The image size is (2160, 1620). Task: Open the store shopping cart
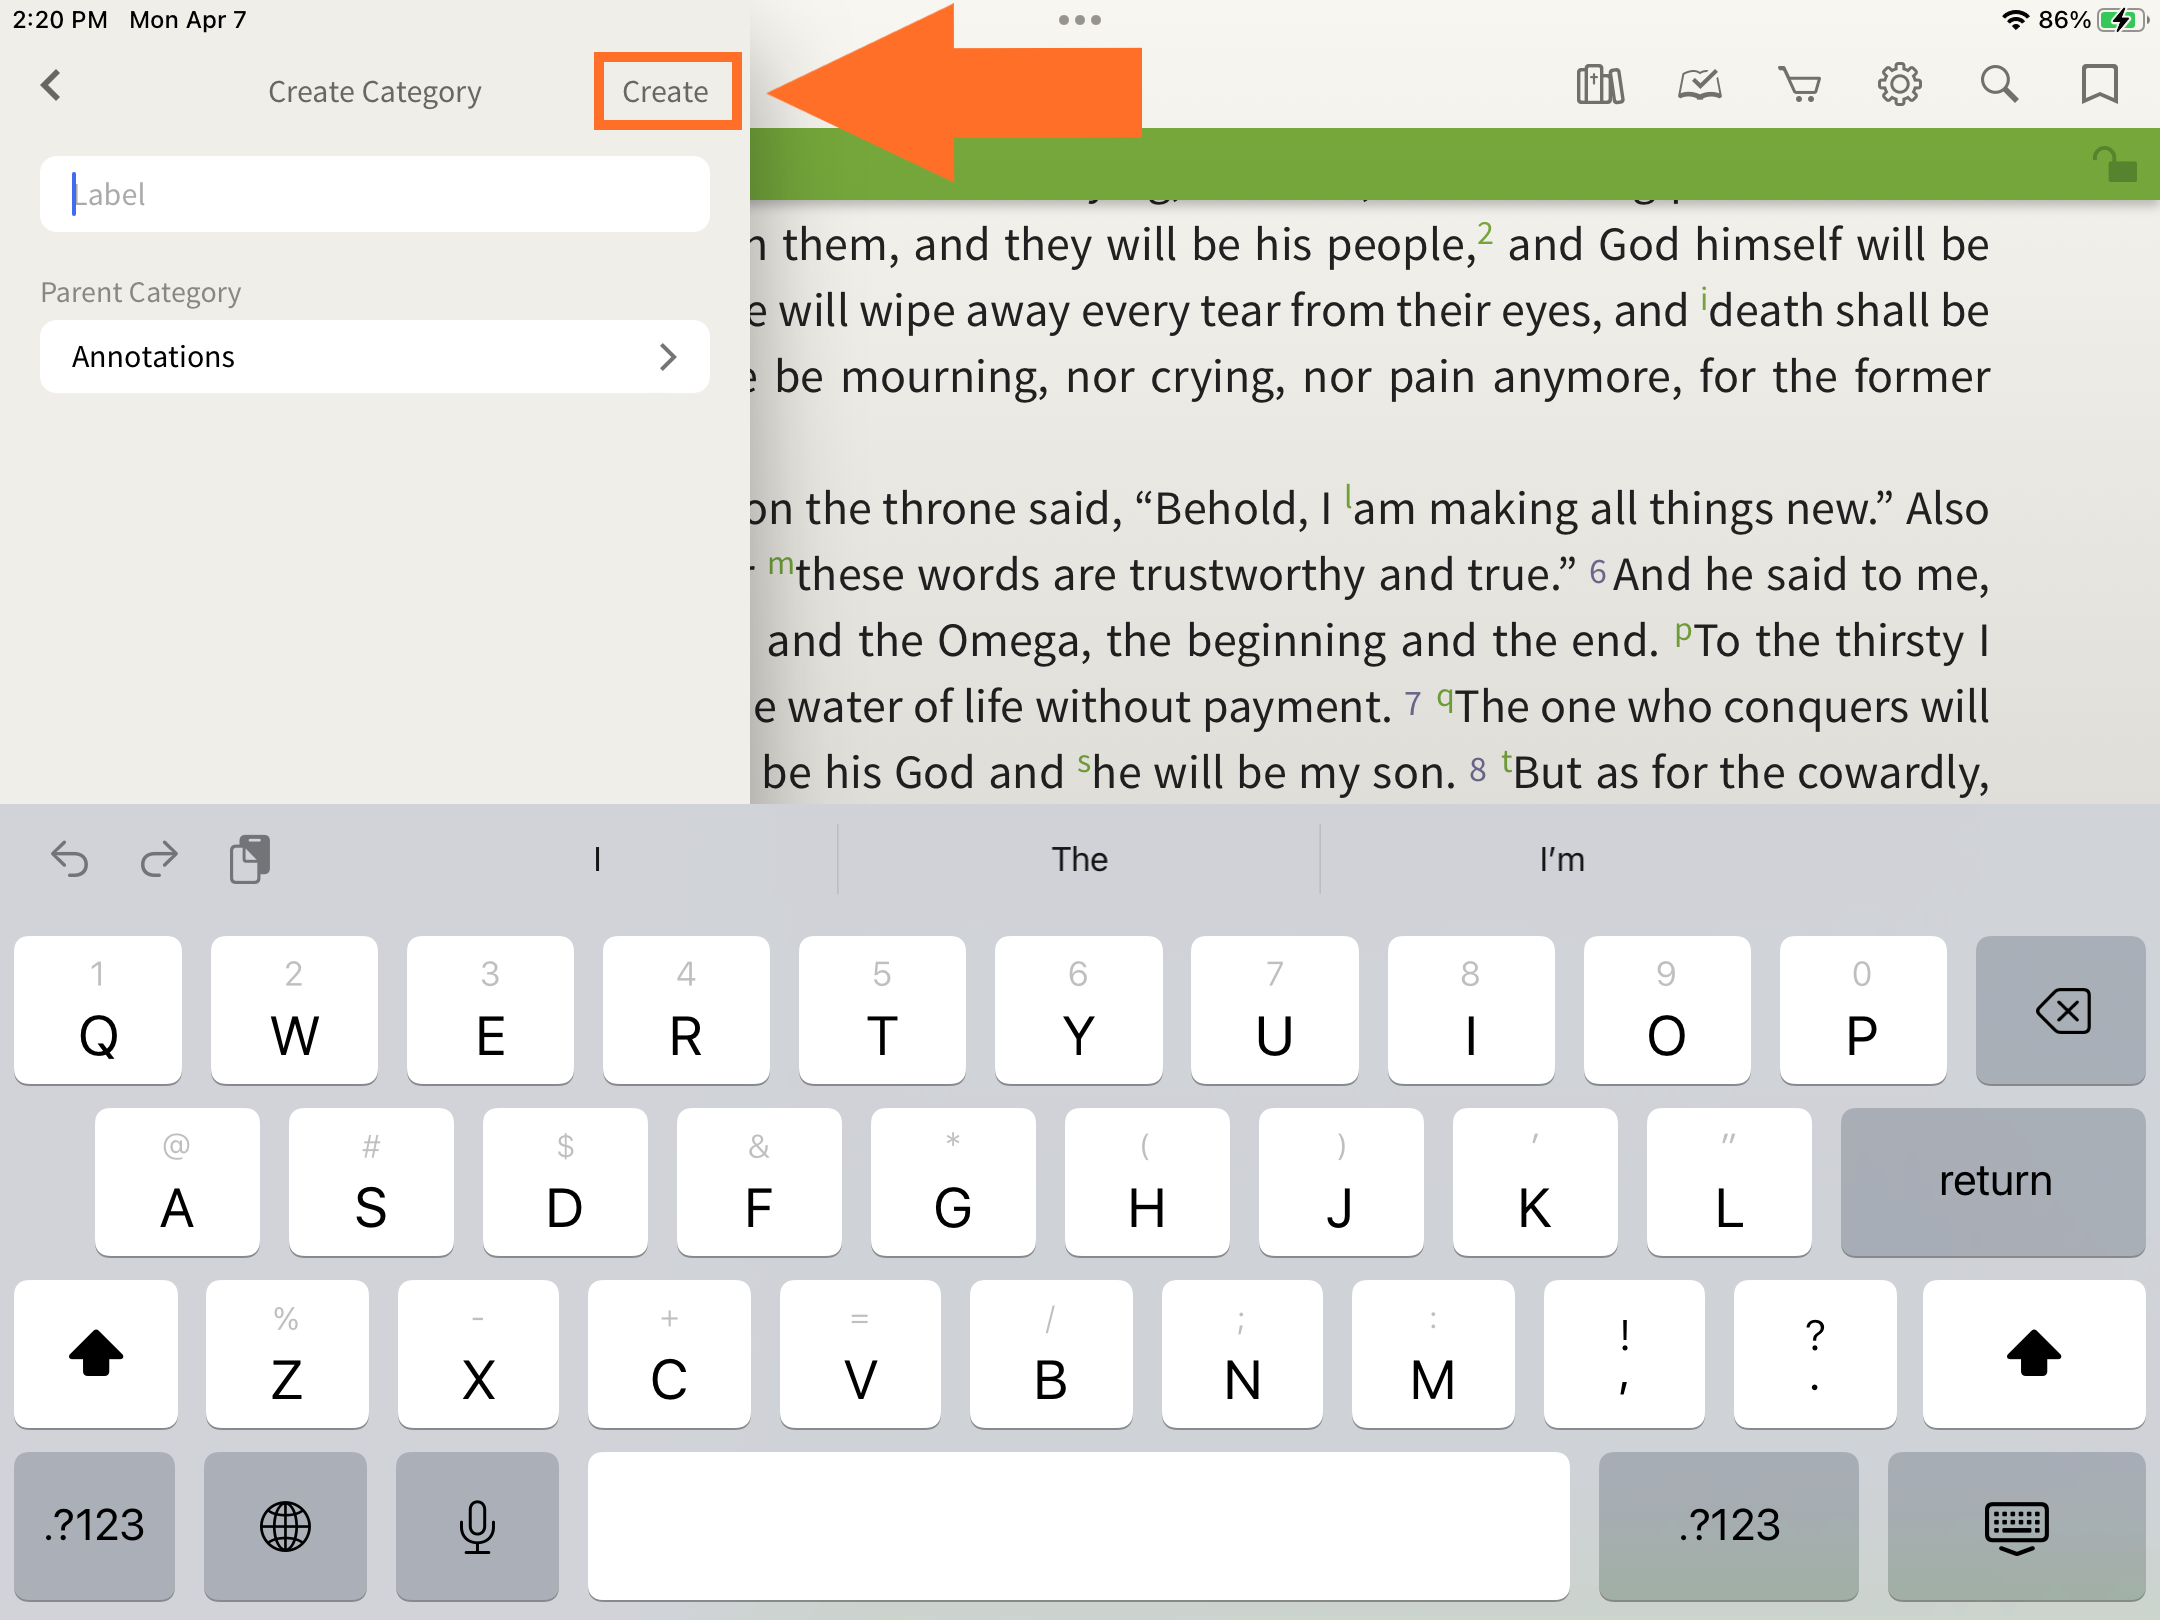[1799, 85]
